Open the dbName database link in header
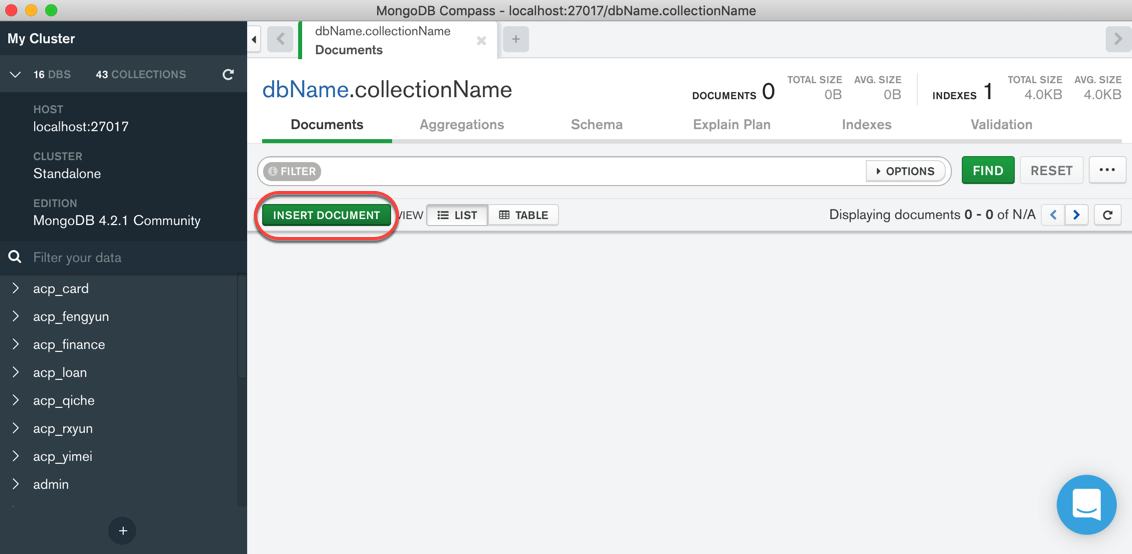 coord(305,90)
